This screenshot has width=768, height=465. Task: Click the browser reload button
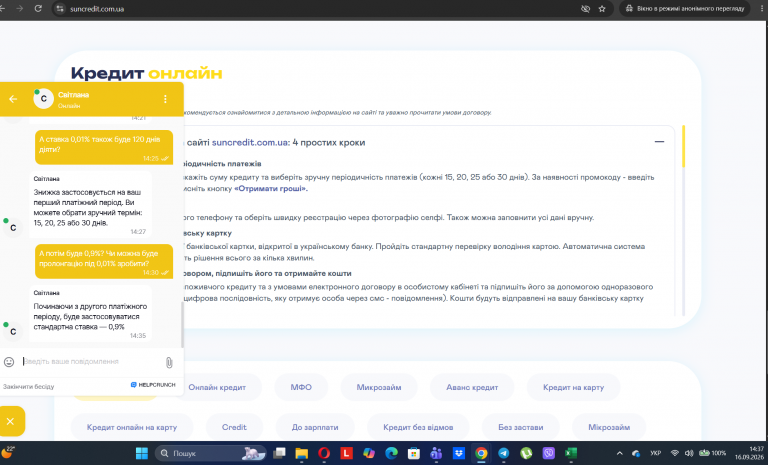(x=38, y=8)
